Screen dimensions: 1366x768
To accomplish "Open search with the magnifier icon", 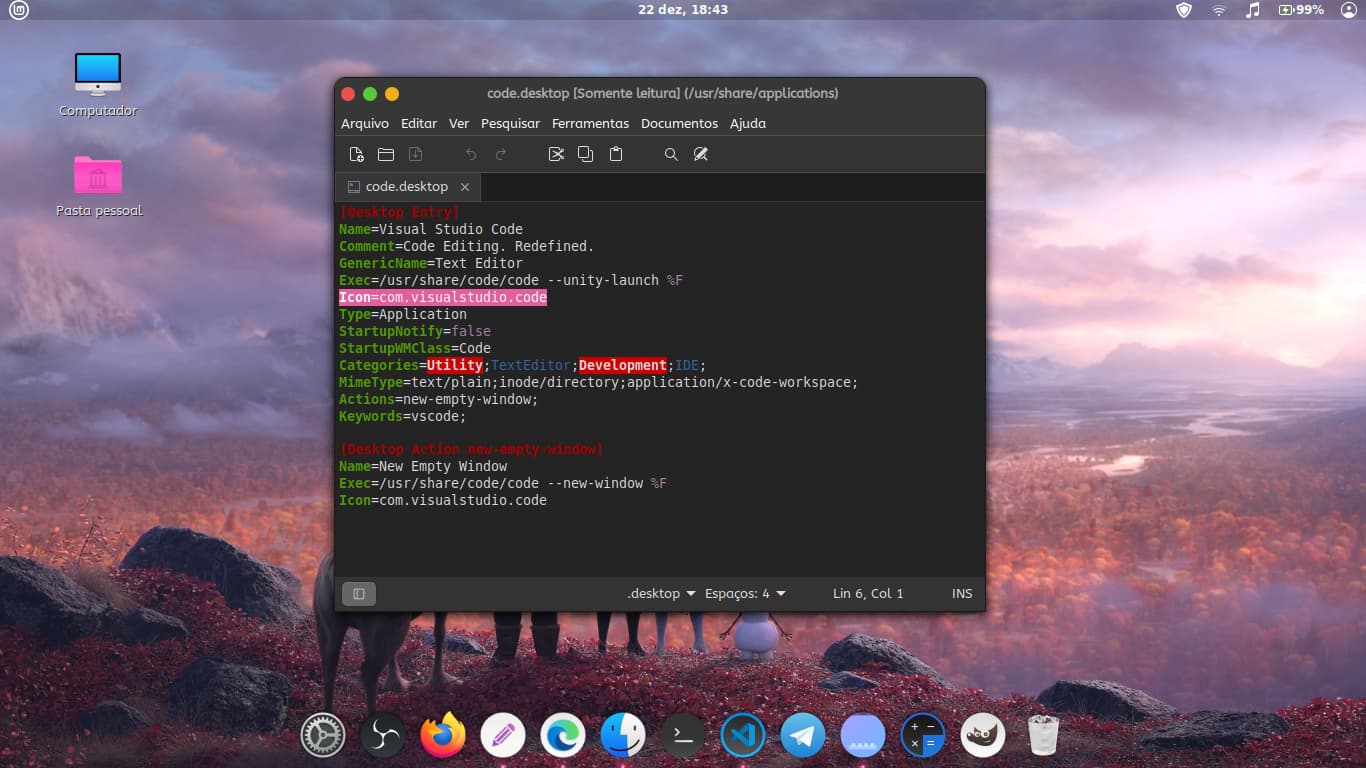I will coord(671,154).
